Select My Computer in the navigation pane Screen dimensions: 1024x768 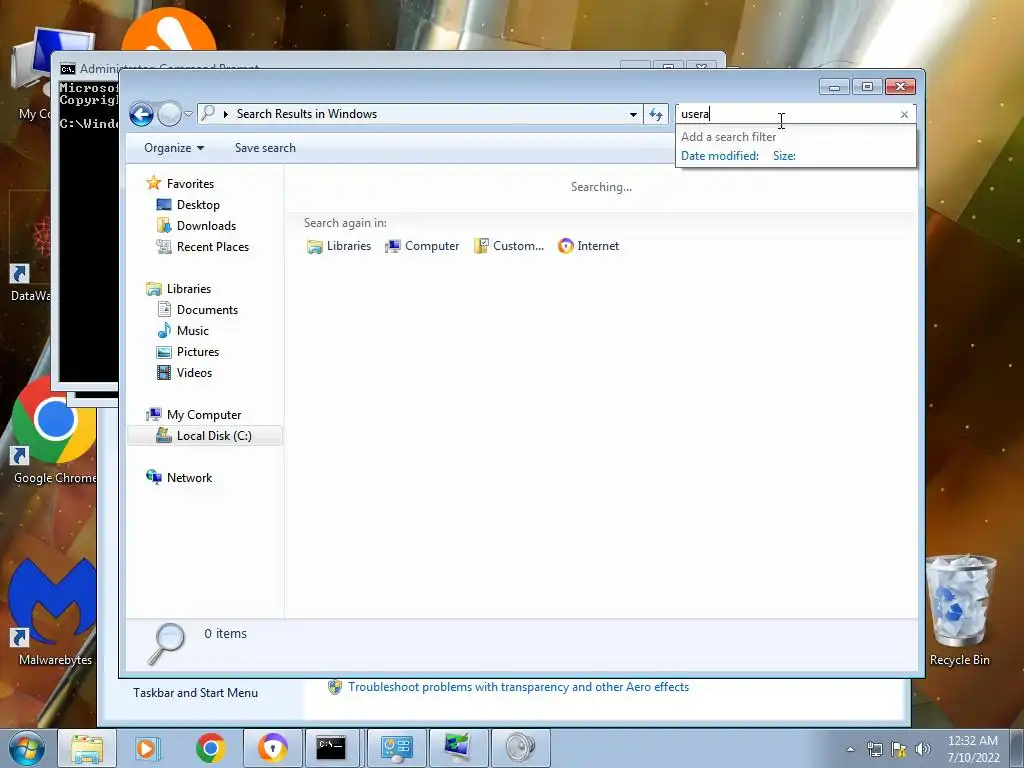point(203,415)
